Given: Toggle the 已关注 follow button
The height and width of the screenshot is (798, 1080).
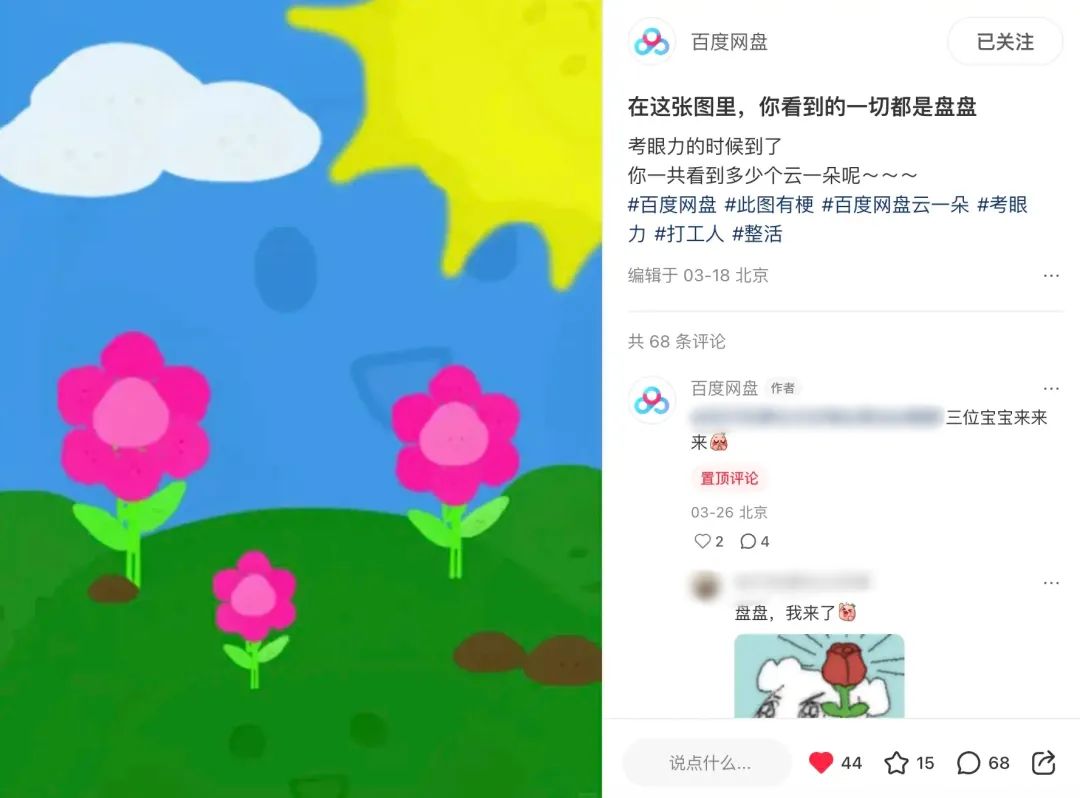Looking at the screenshot, I should pos(1005,42).
